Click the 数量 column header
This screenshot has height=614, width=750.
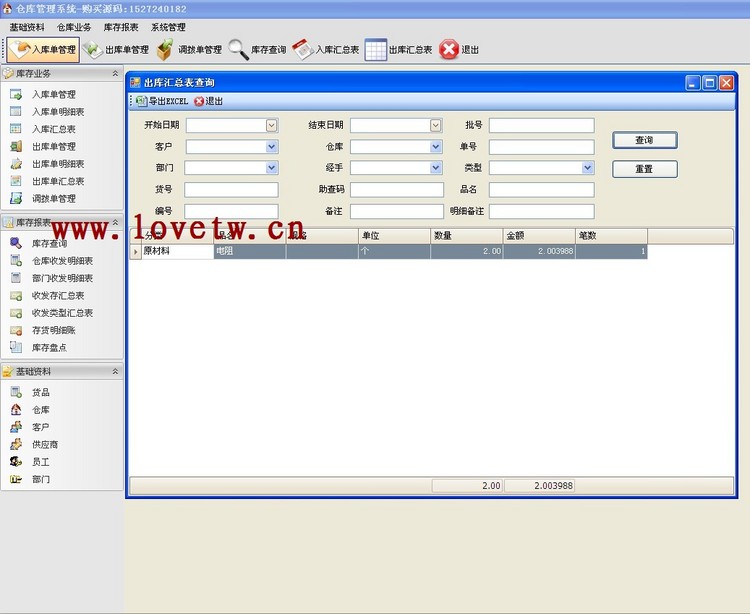[x=466, y=236]
